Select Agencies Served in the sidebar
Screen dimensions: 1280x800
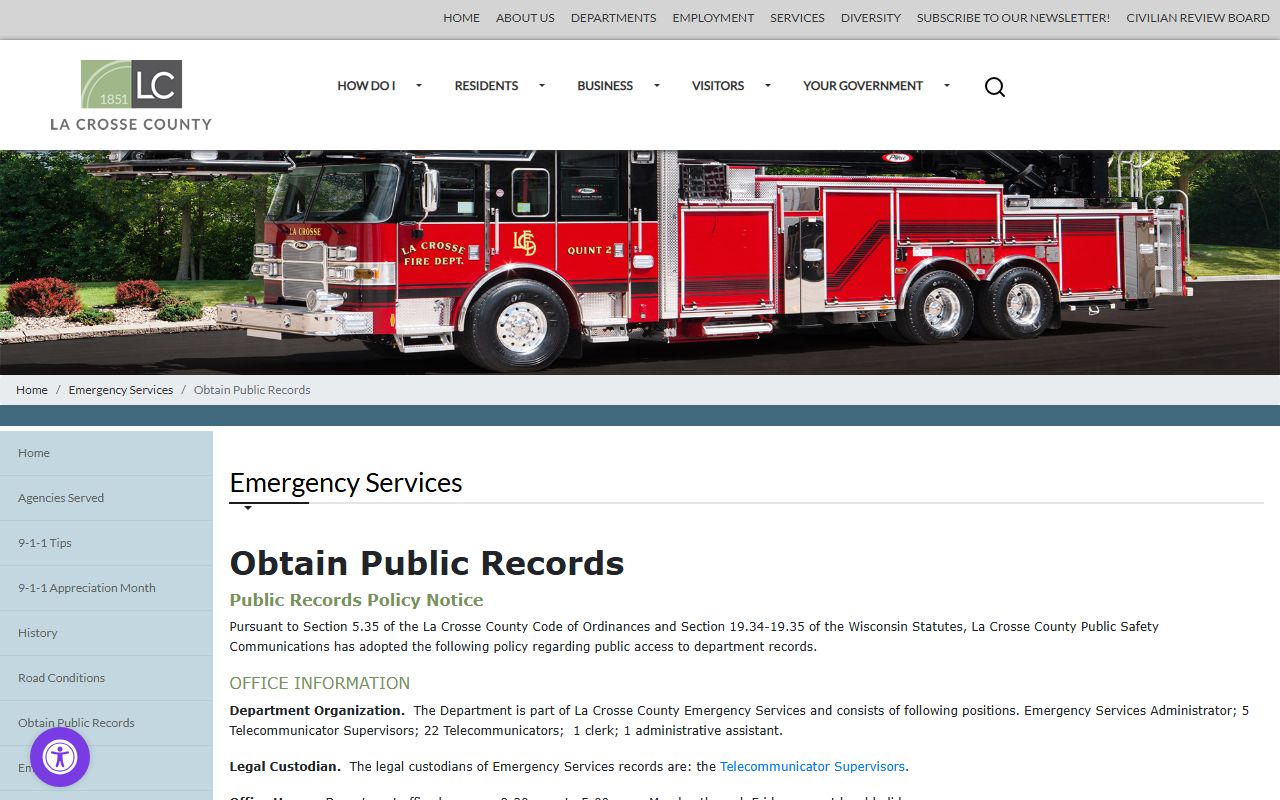(106, 498)
